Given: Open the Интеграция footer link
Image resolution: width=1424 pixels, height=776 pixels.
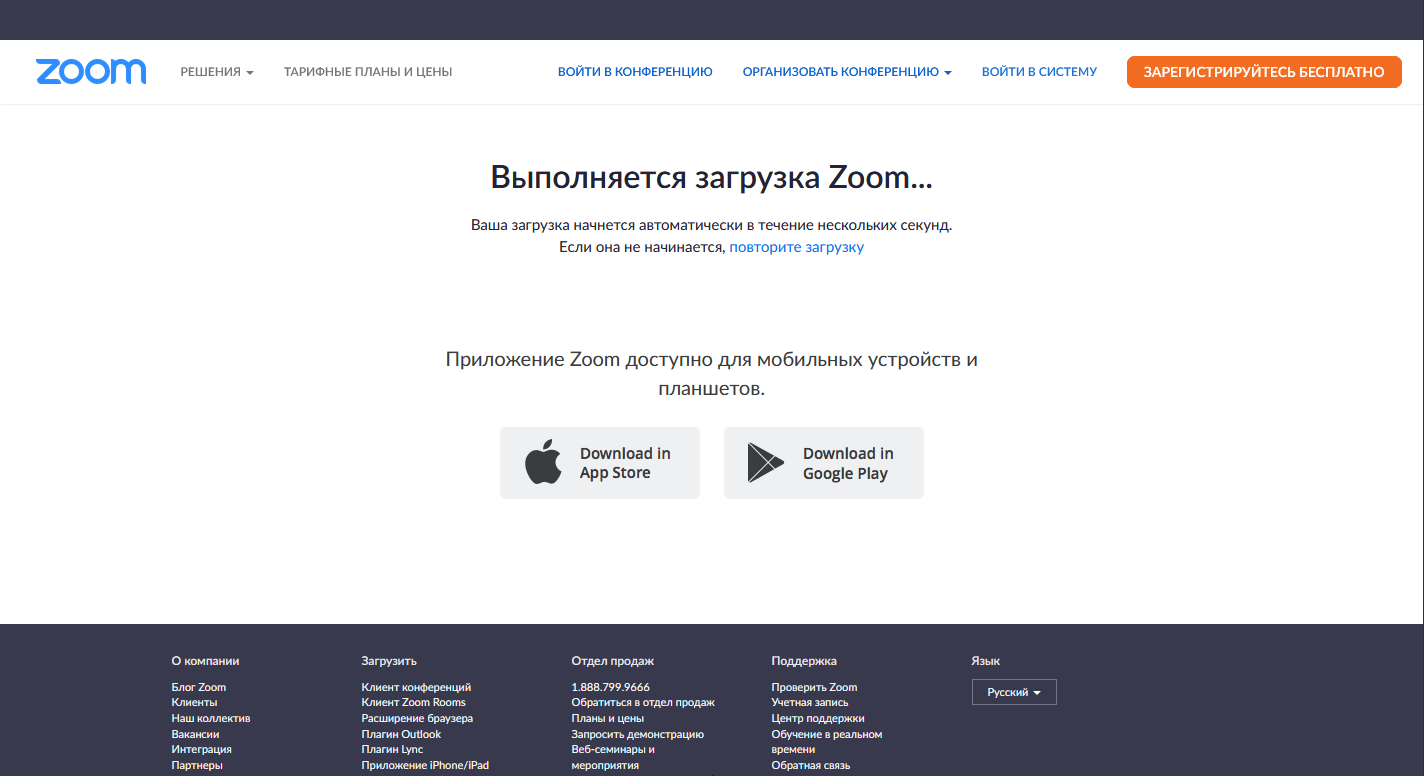Looking at the screenshot, I should coord(201,749).
